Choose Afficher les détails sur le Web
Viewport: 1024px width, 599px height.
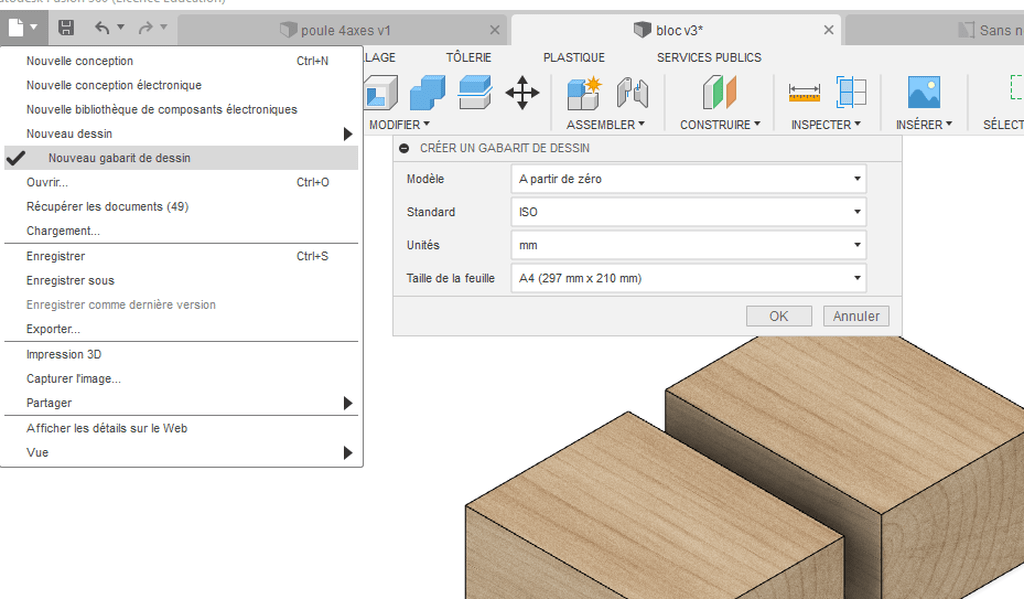[181, 428]
